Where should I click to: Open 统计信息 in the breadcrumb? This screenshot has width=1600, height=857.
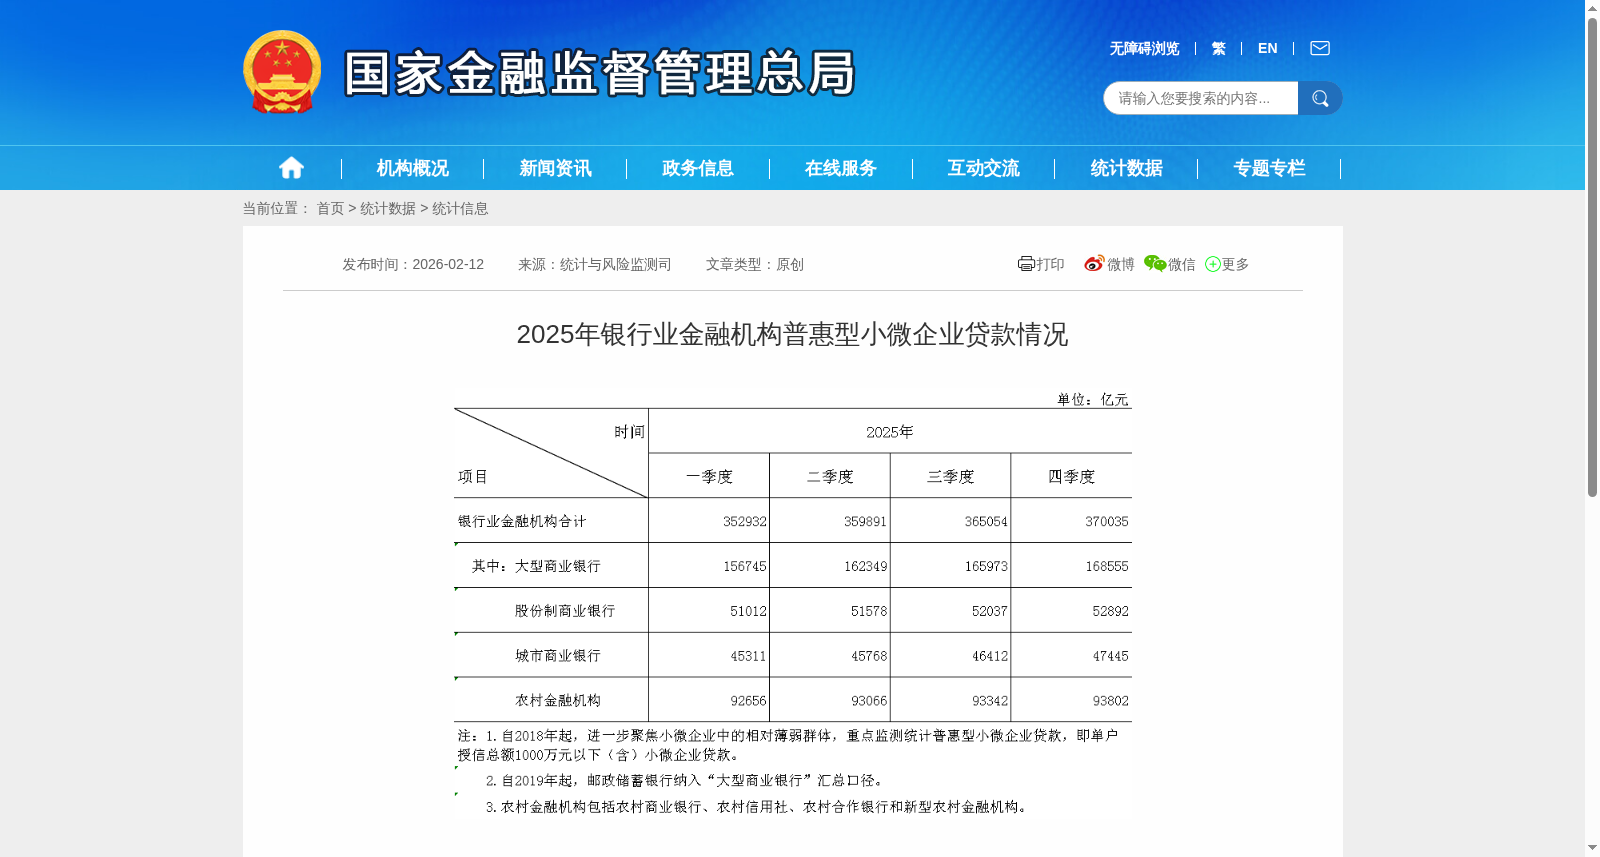pyautogui.click(x=460, y=208)
